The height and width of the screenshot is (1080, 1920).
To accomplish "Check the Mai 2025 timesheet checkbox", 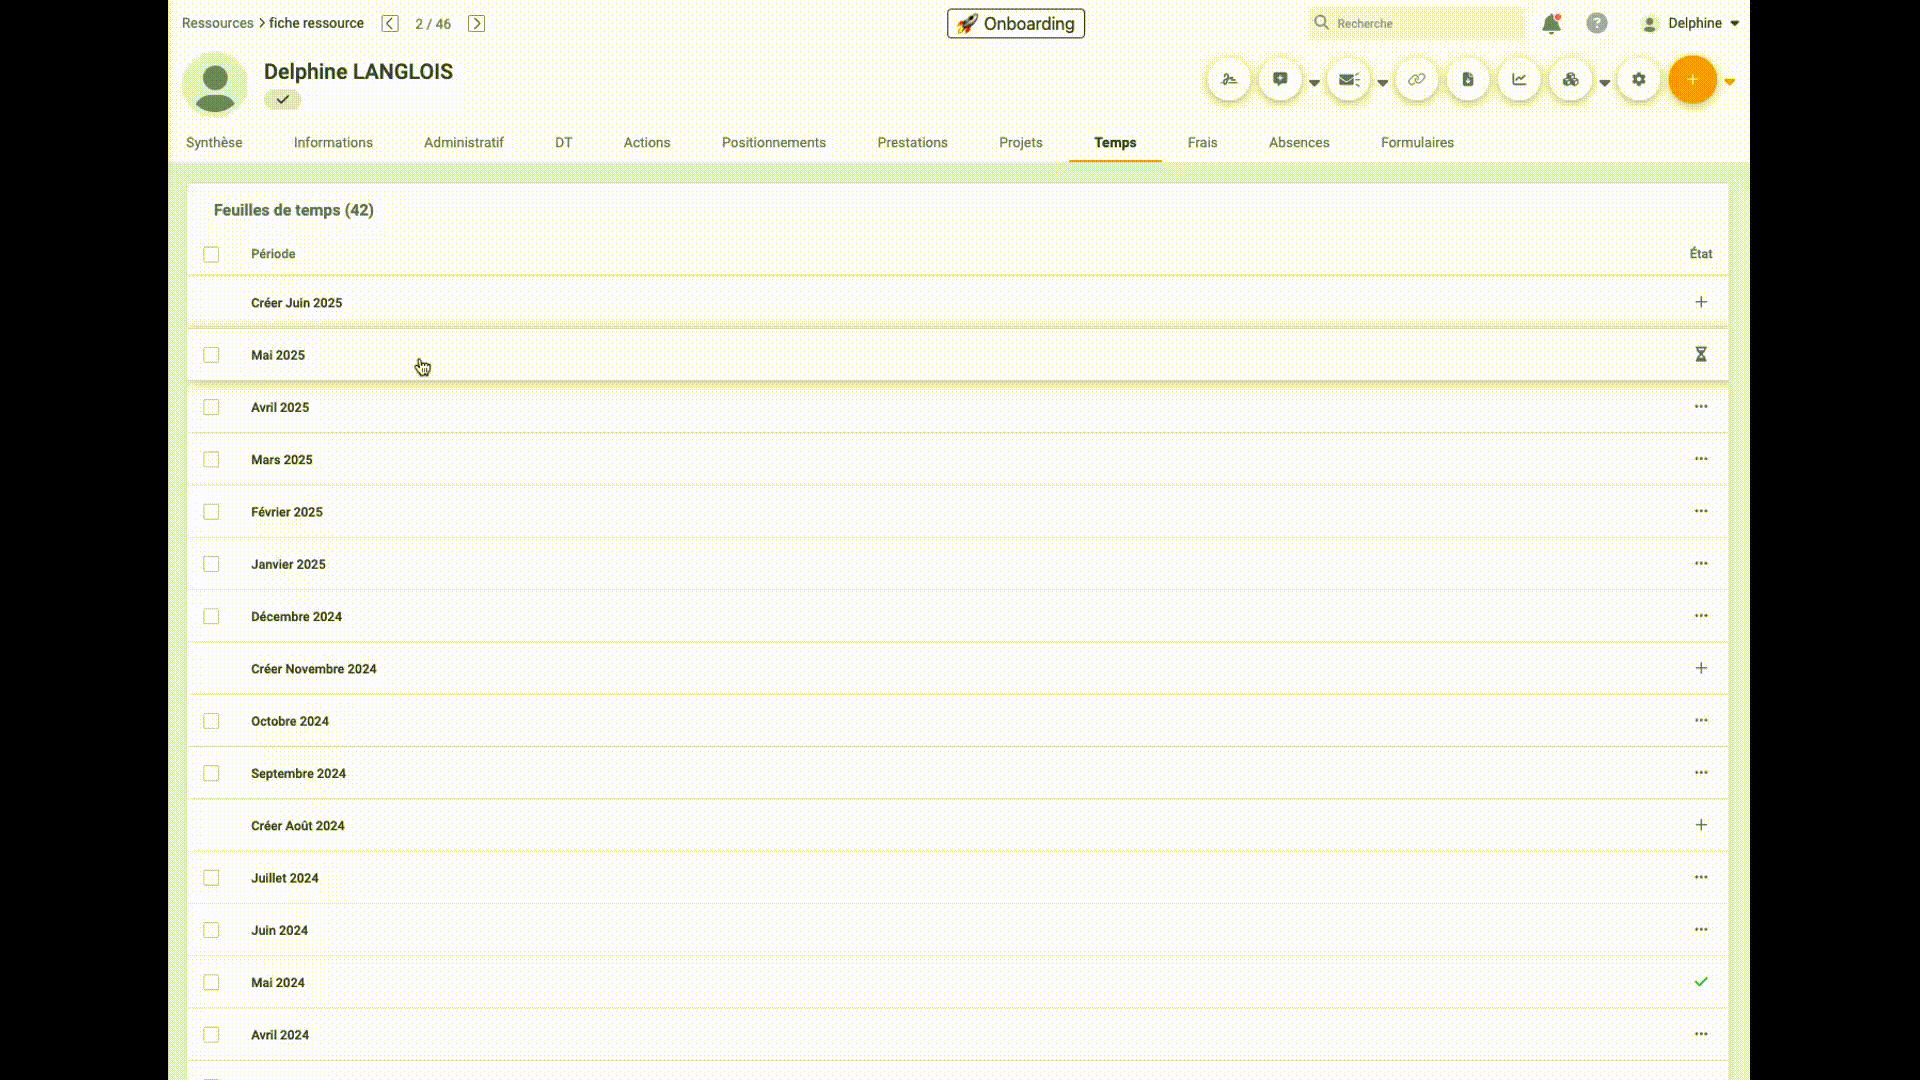I will [x=211, y=355].
